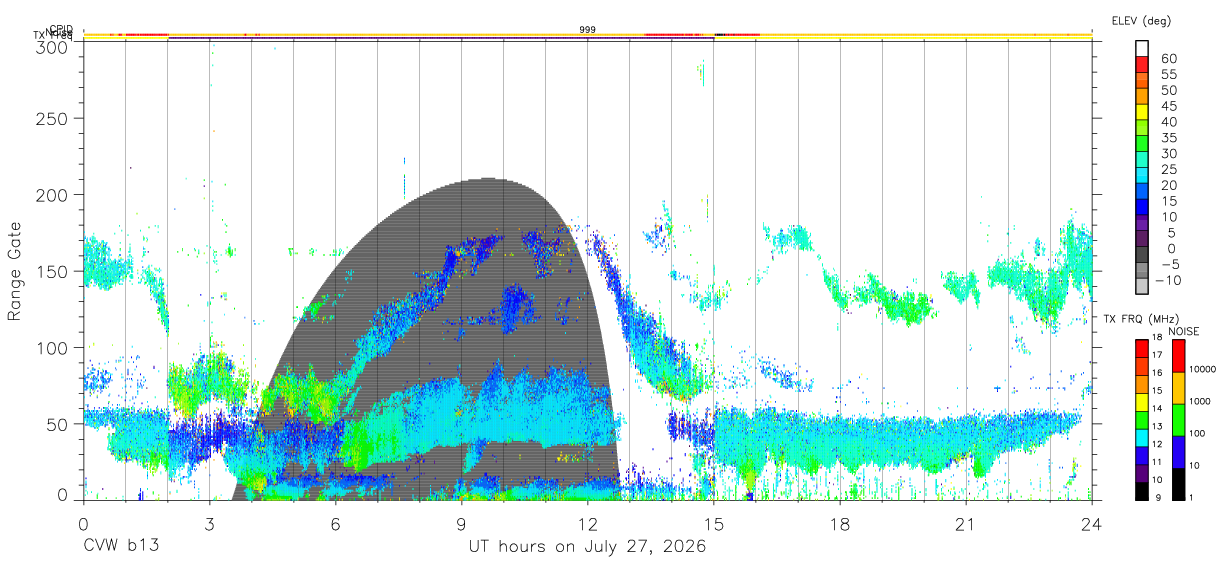Viewport: 1228px width, 567px height.
Task: Click the "300" tick on the Range Gate axis
Action: click(51, 47)
